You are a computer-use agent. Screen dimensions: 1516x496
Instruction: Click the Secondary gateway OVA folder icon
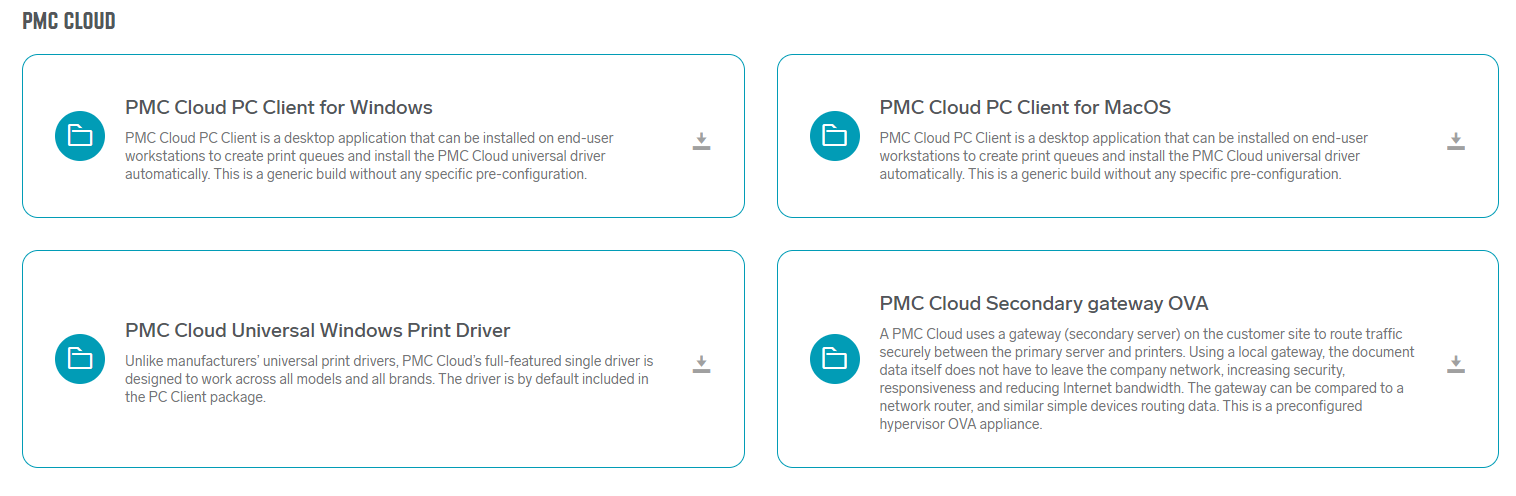tap(834, 359)
